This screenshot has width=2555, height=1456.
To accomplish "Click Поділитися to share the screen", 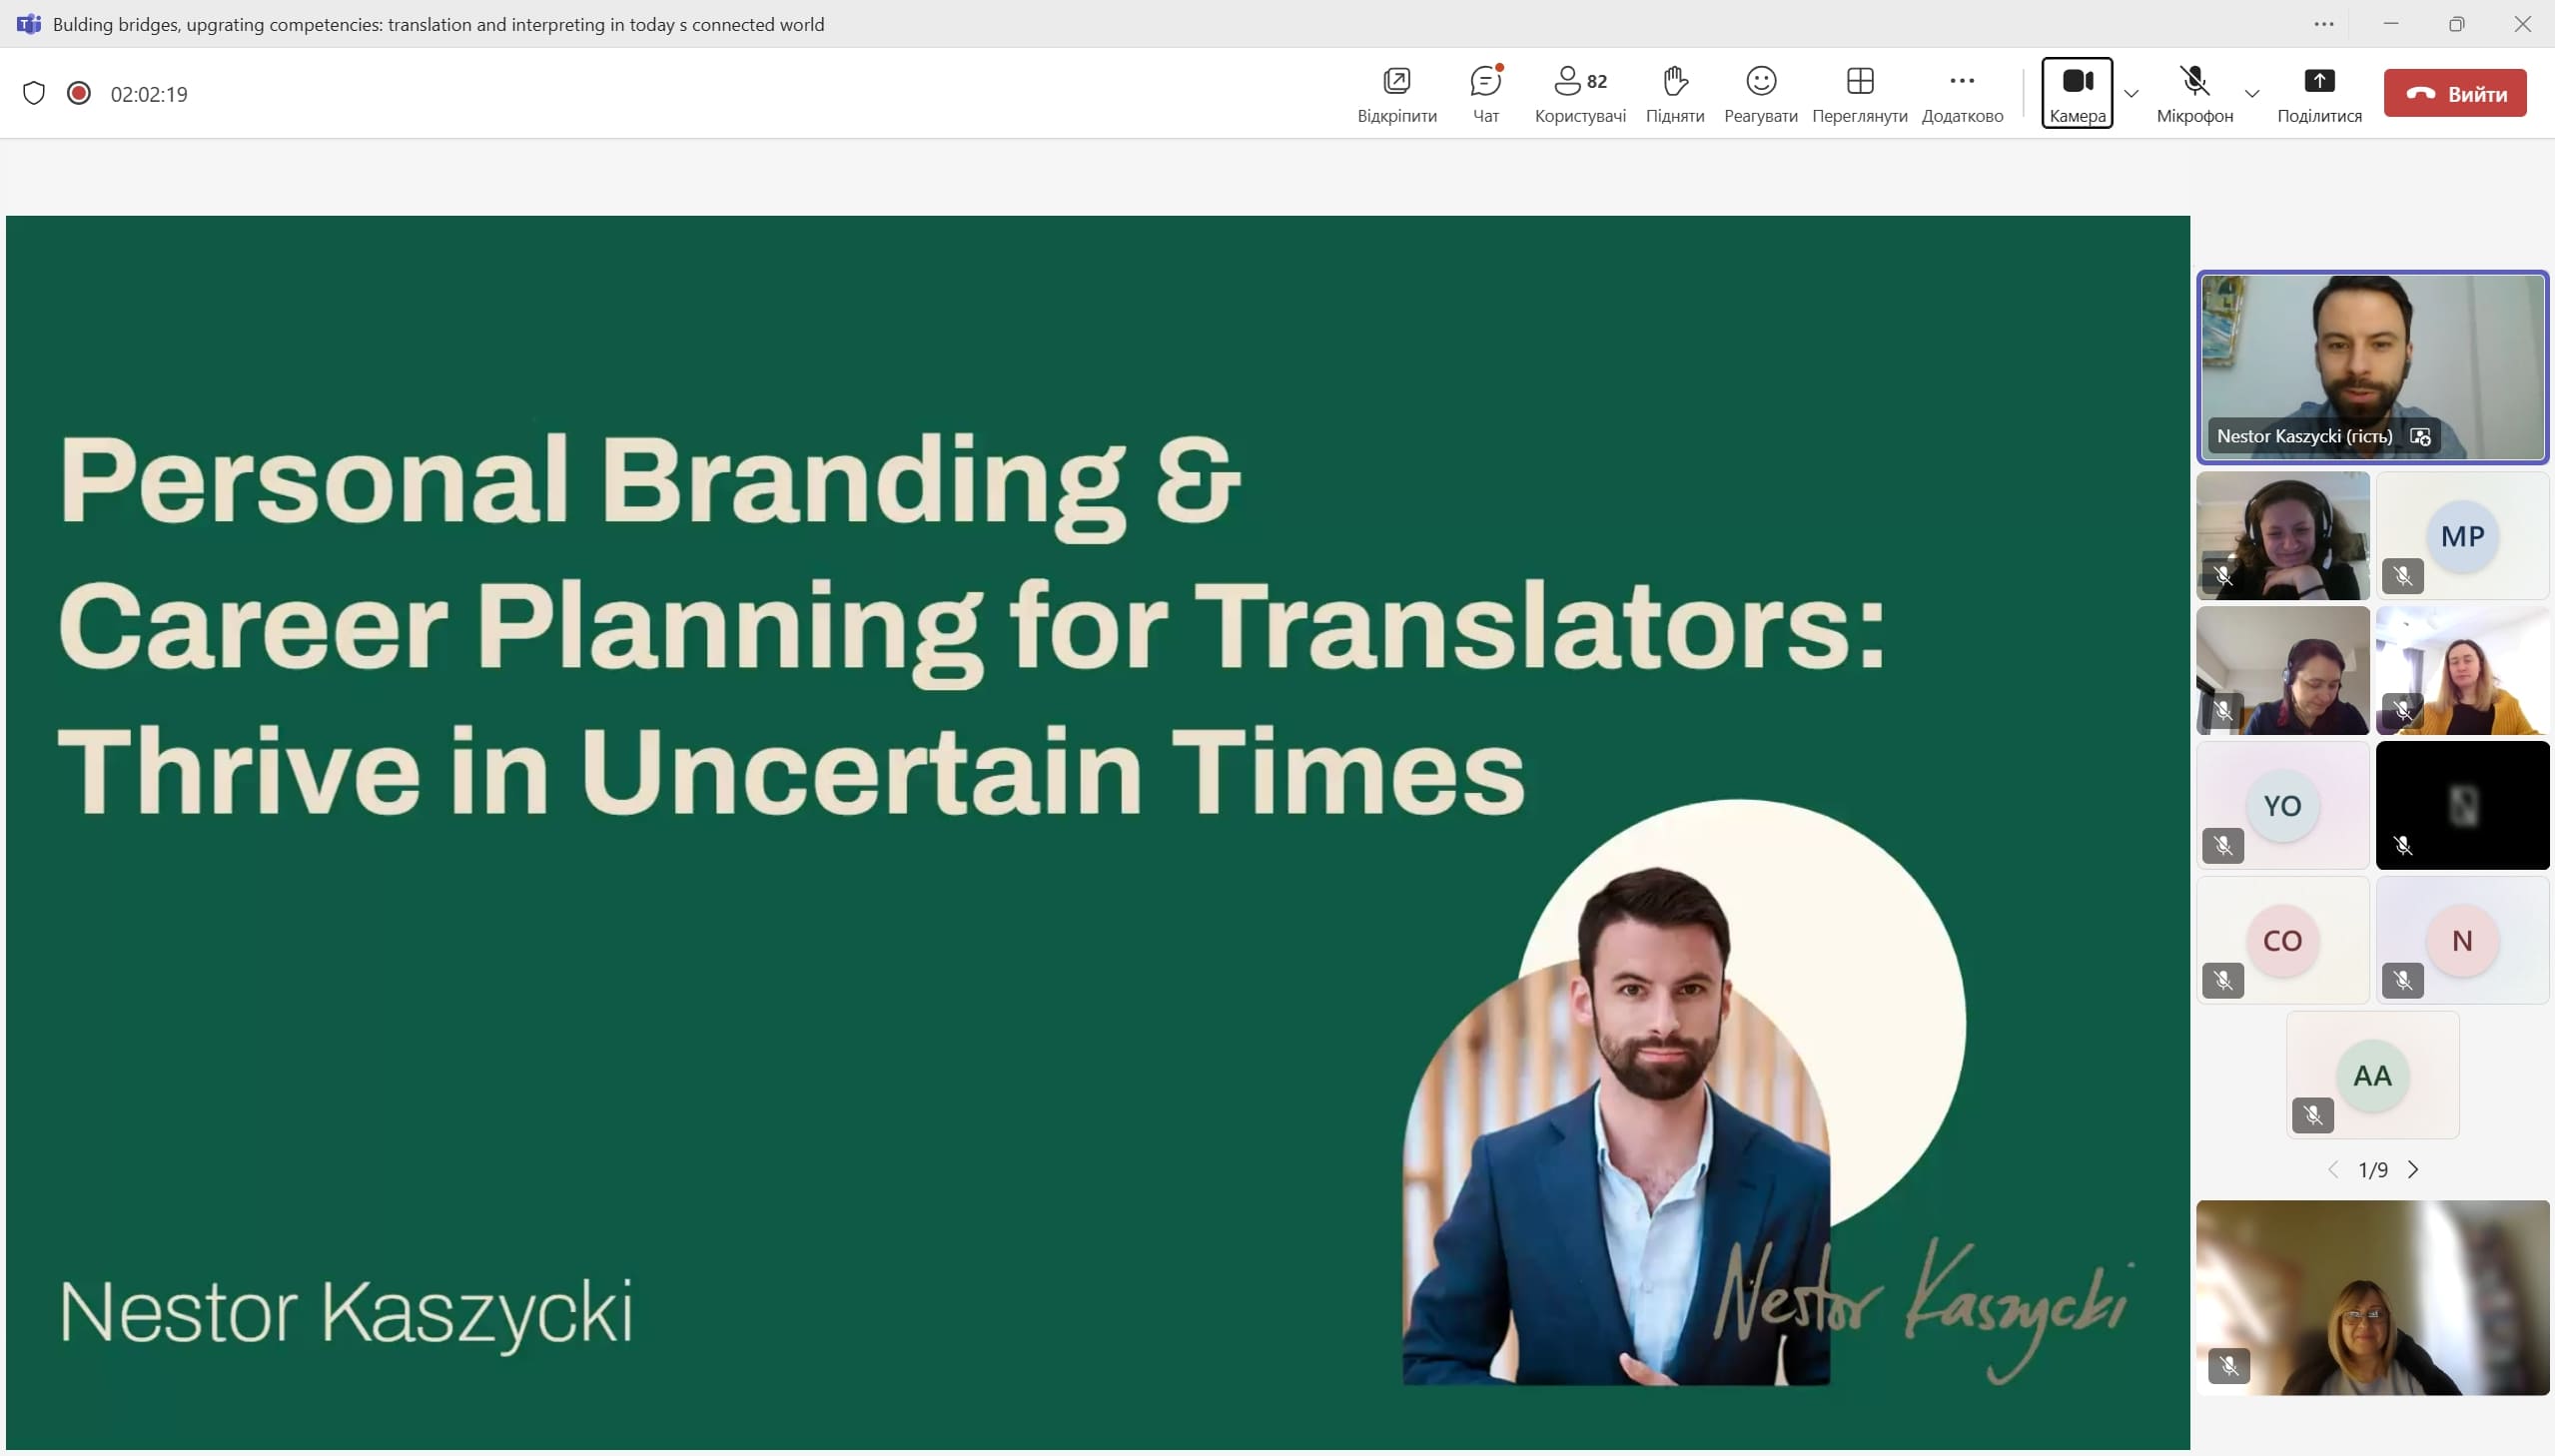I will (x=2318, y=93).
